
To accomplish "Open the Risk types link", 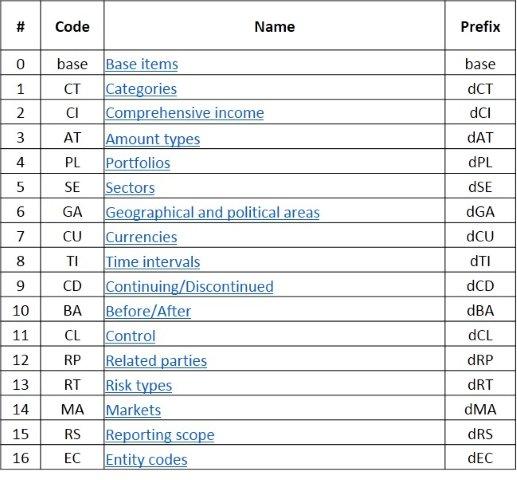I will (139, 386).
